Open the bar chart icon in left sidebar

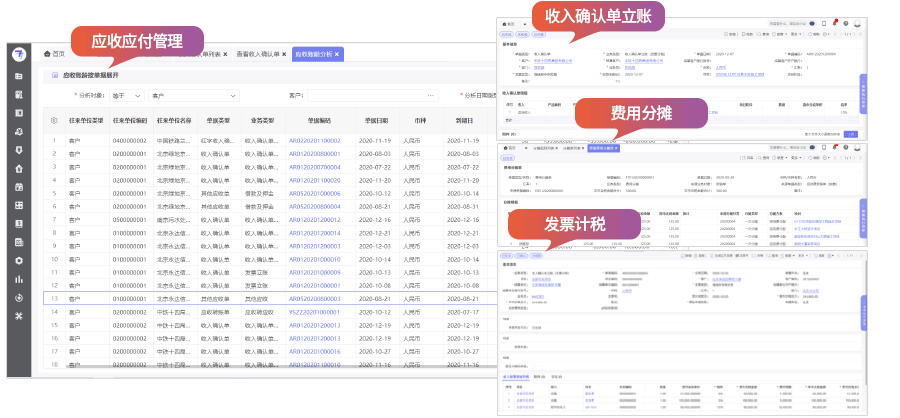tap(19, 279)
